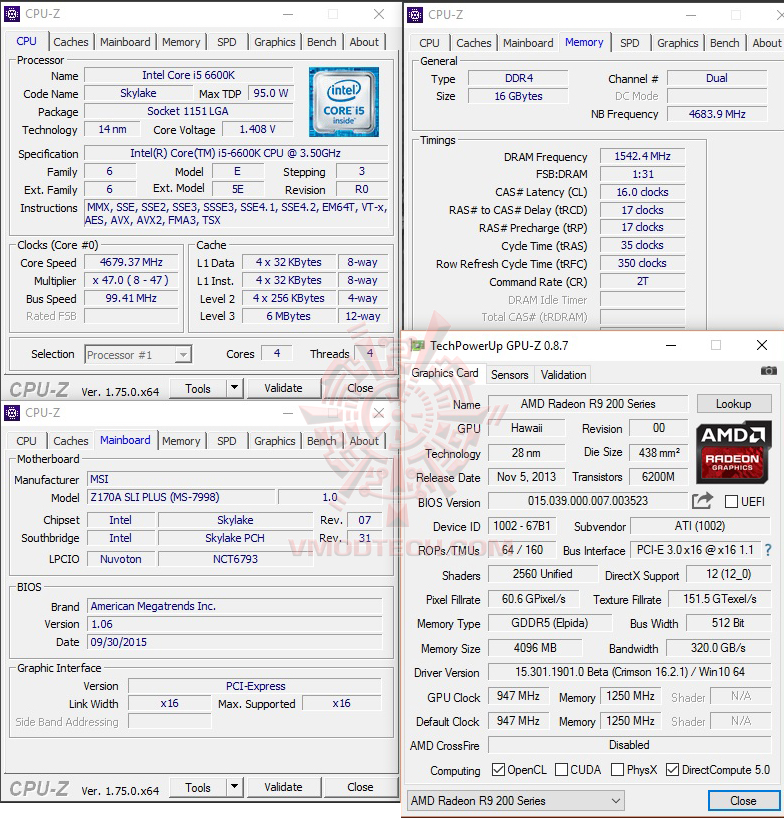Open About tab in top-left CPU-Z window
The image size is (784, 818).
[x=364, y=42]
